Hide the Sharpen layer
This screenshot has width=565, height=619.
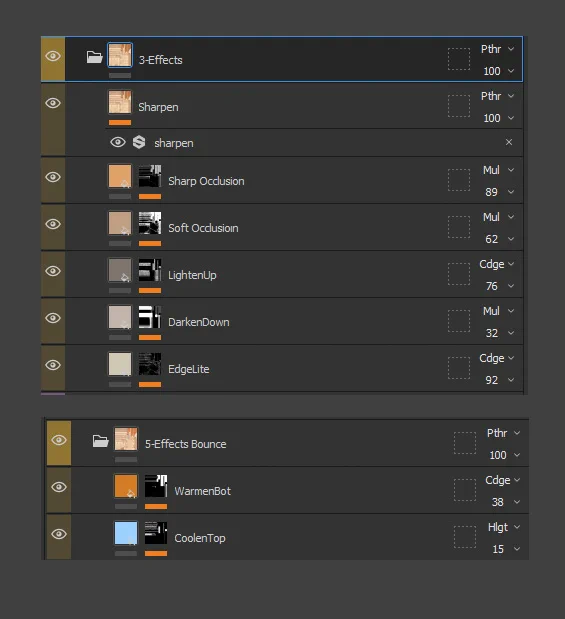[x=53, y=103]
